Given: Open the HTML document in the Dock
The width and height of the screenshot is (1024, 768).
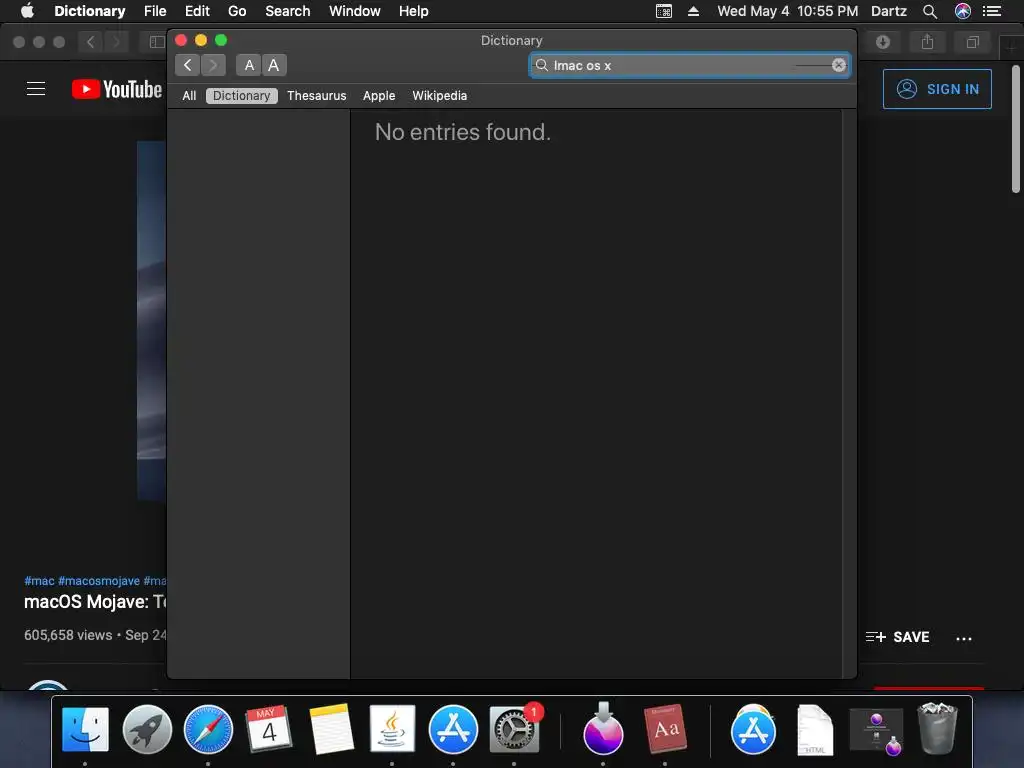Looking at the screenshot, I should click(815, 729).
